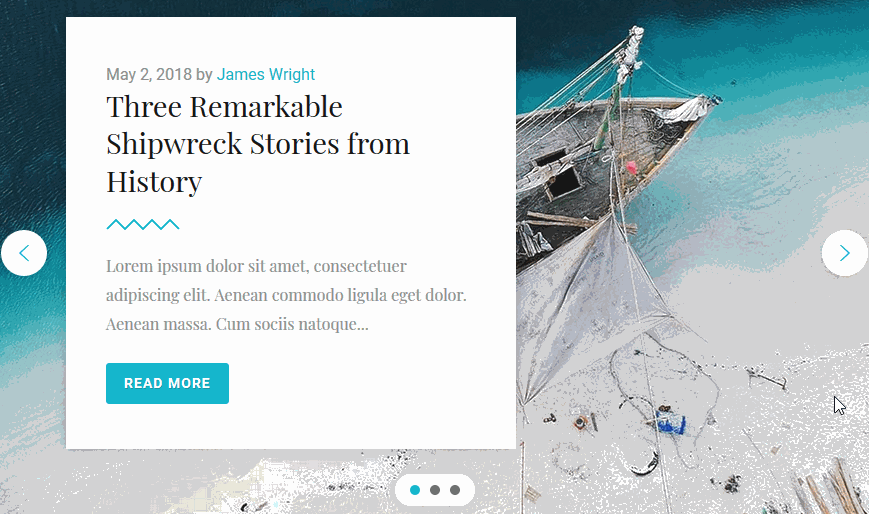Select the third gray slider dot
Image resolution: width=869 pixels, height=514 pixels.
455,490
